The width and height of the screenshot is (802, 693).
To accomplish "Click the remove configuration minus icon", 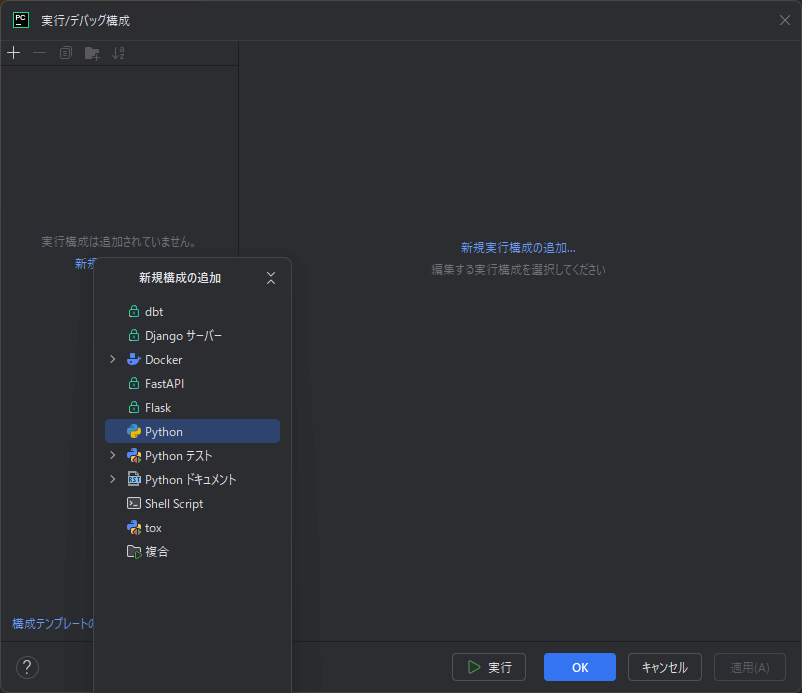I will [39, 53].
